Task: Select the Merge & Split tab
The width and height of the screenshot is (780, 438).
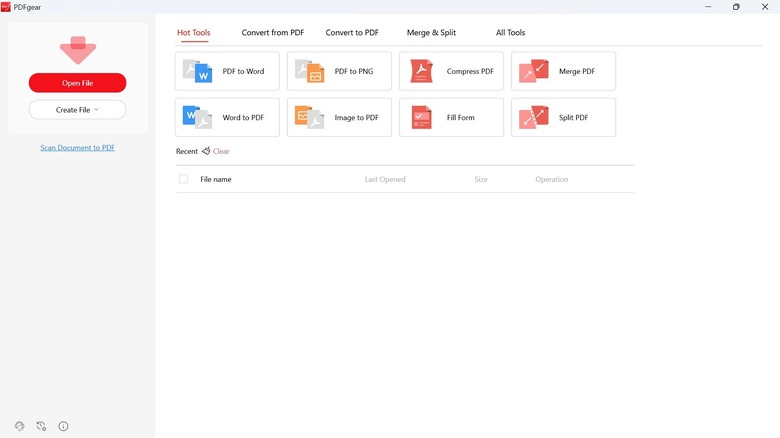Action: pos(431,32)
